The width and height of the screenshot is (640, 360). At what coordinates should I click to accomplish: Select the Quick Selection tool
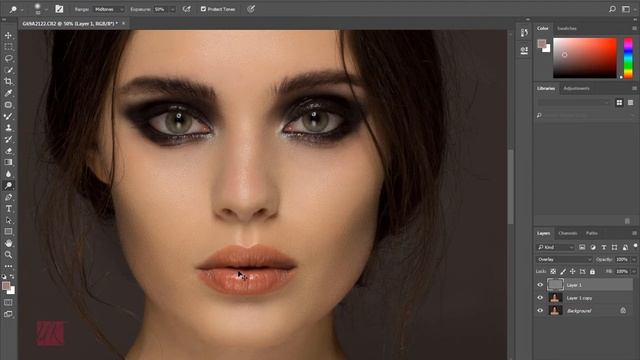[8, 70]
